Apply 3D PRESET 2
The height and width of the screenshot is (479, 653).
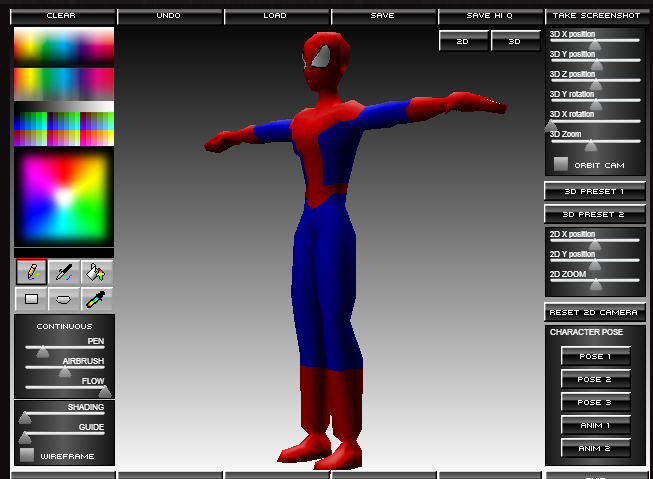click(595, 214)
